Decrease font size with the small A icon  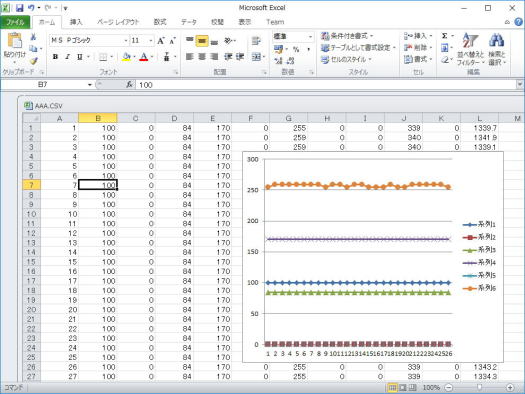coord(172,41)
